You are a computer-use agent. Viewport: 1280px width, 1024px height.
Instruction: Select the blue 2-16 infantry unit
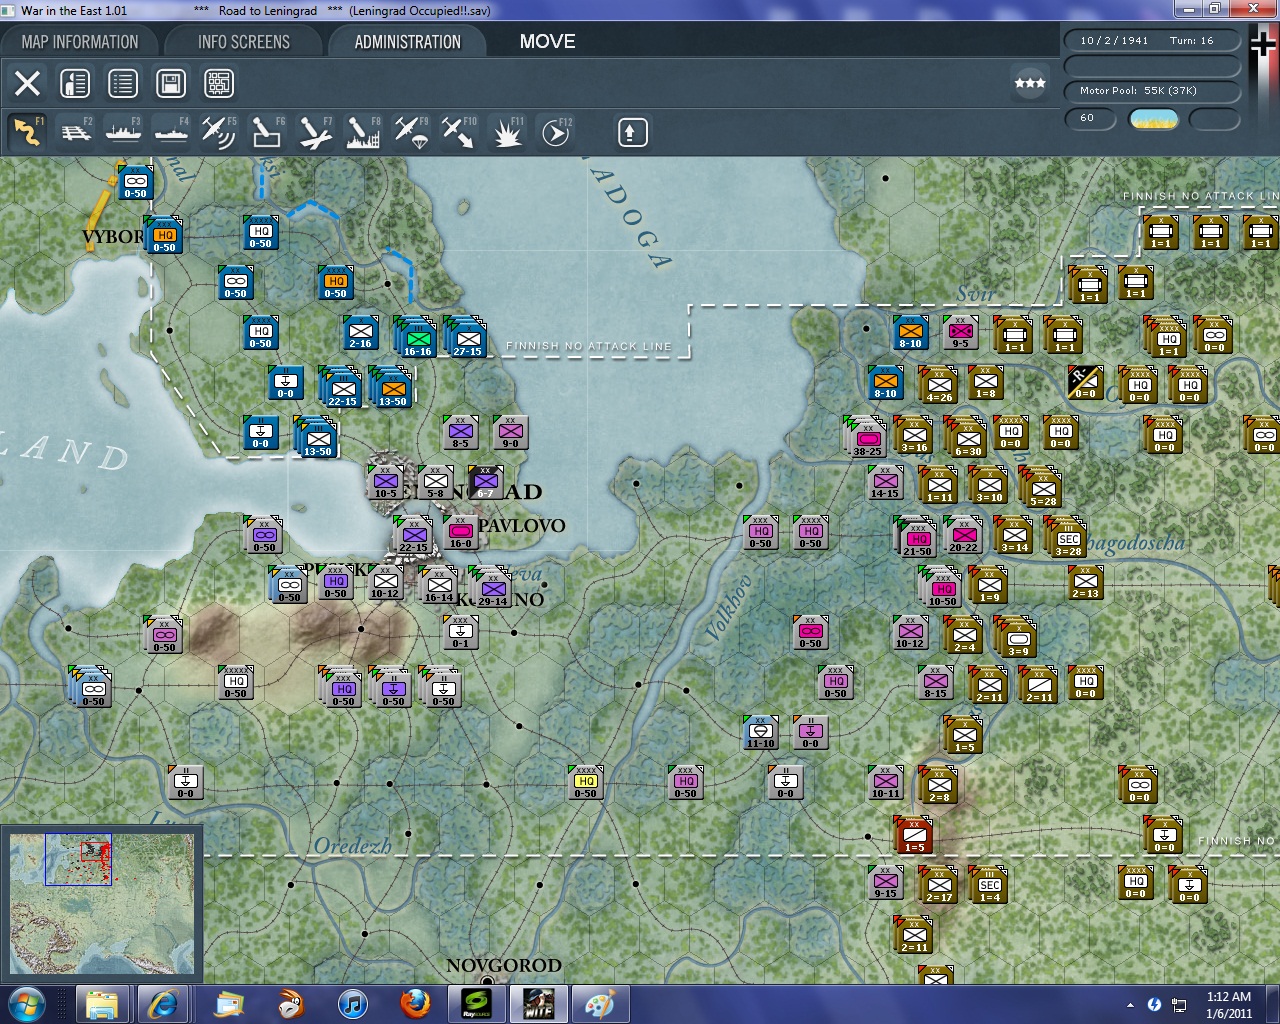[360, 333]
